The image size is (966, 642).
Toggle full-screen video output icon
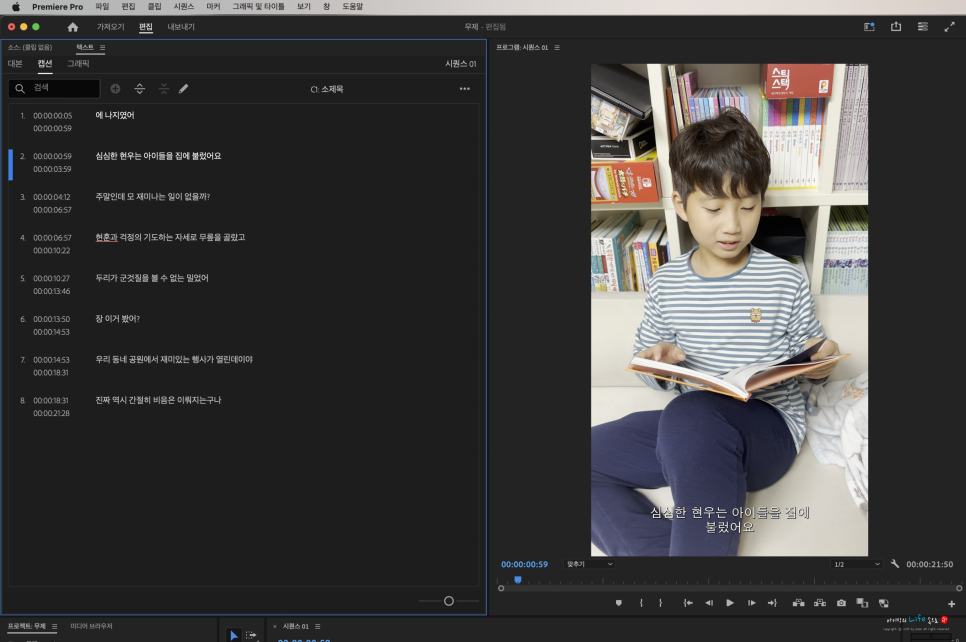949,27
